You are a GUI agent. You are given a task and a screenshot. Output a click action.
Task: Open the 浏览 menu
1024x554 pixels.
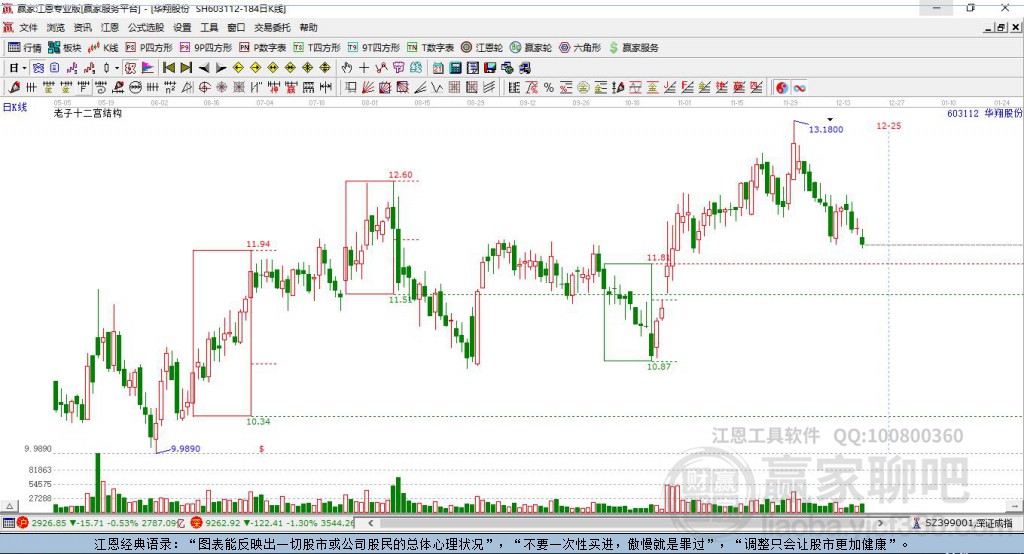[56, 27]
